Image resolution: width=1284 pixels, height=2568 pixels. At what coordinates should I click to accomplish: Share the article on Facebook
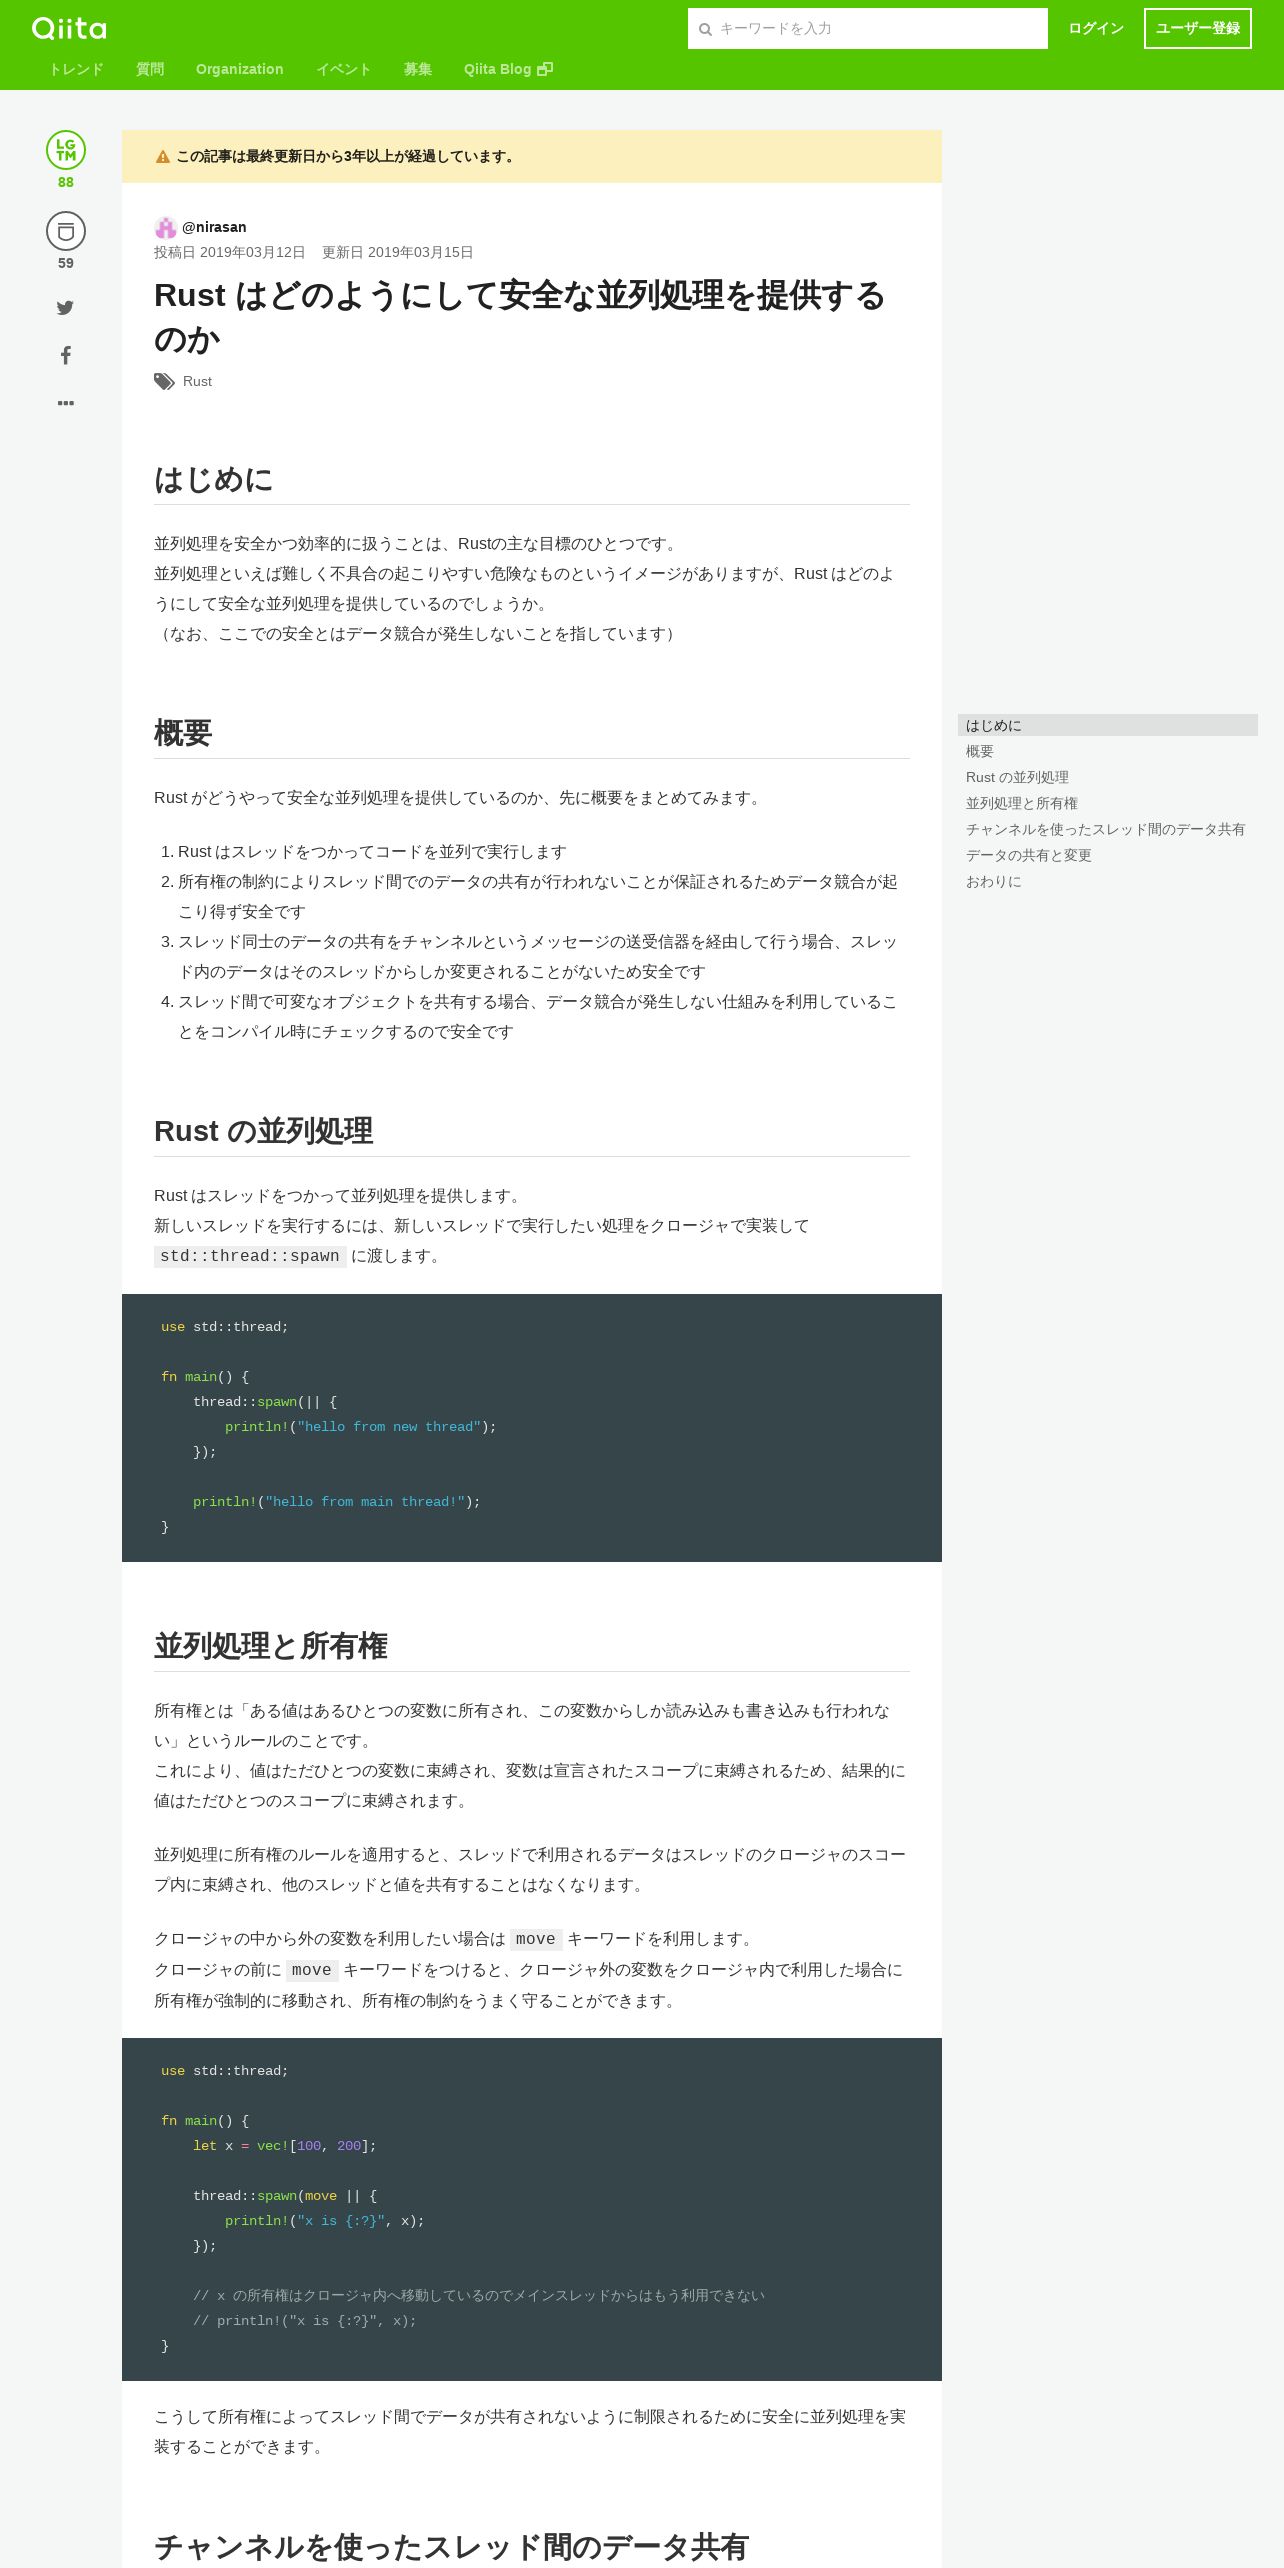66,355
